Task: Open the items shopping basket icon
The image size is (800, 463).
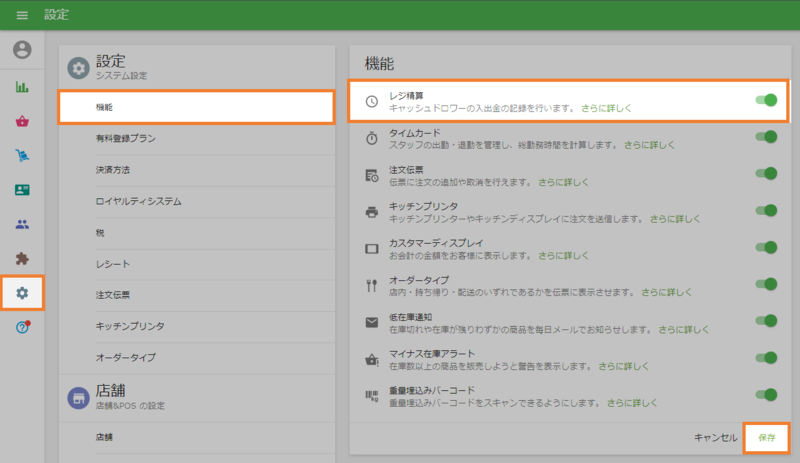Action: (22, 121)
